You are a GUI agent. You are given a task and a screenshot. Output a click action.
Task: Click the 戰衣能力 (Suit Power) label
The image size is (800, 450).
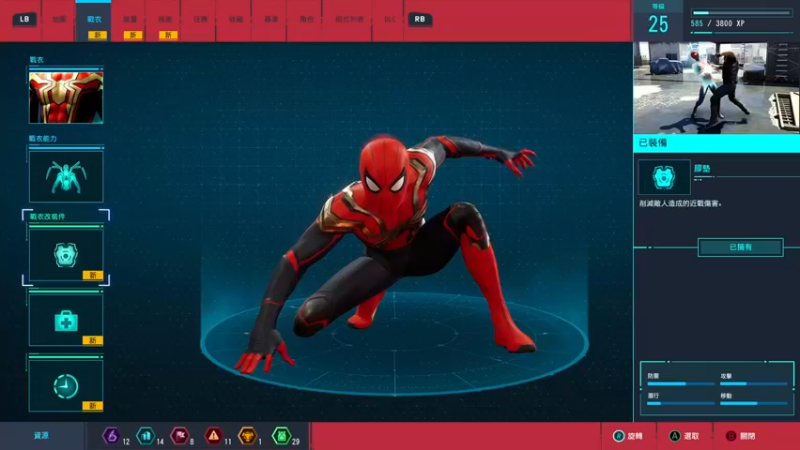pyautogui.click(x=43, y=139)
